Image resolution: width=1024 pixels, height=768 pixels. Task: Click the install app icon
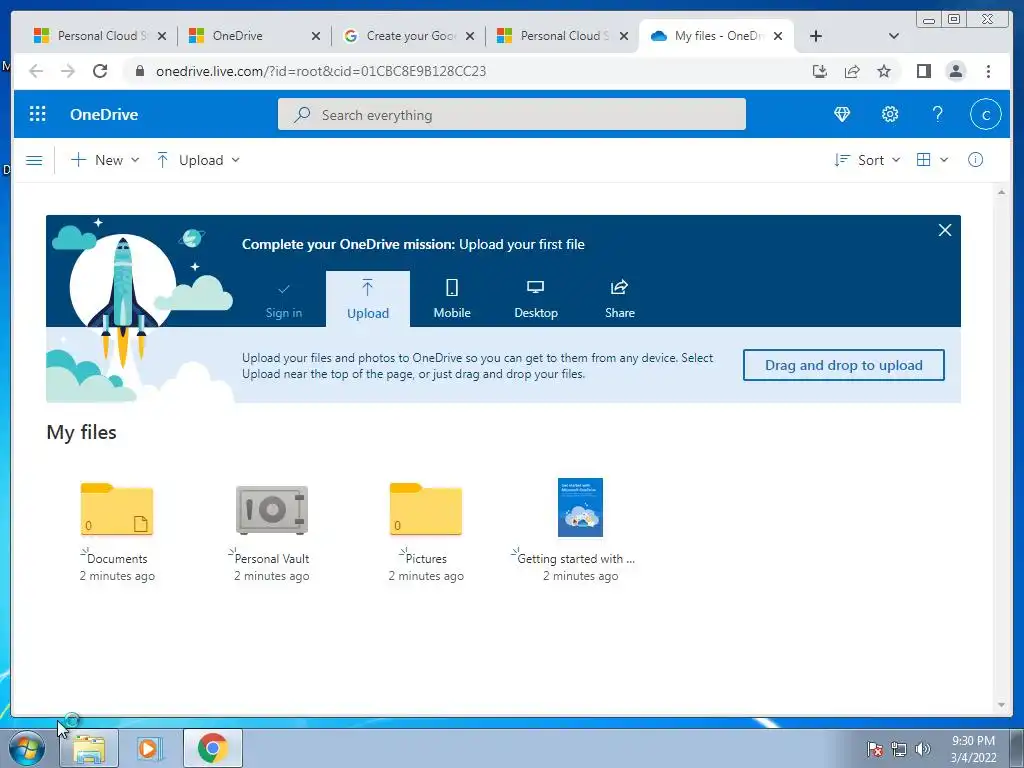(820, 71)
